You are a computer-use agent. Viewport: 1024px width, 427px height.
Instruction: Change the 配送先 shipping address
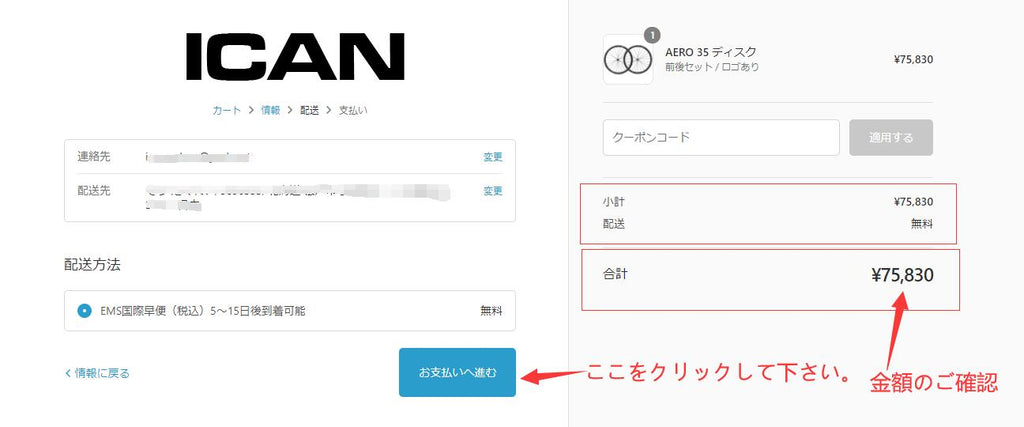[493, 191]
